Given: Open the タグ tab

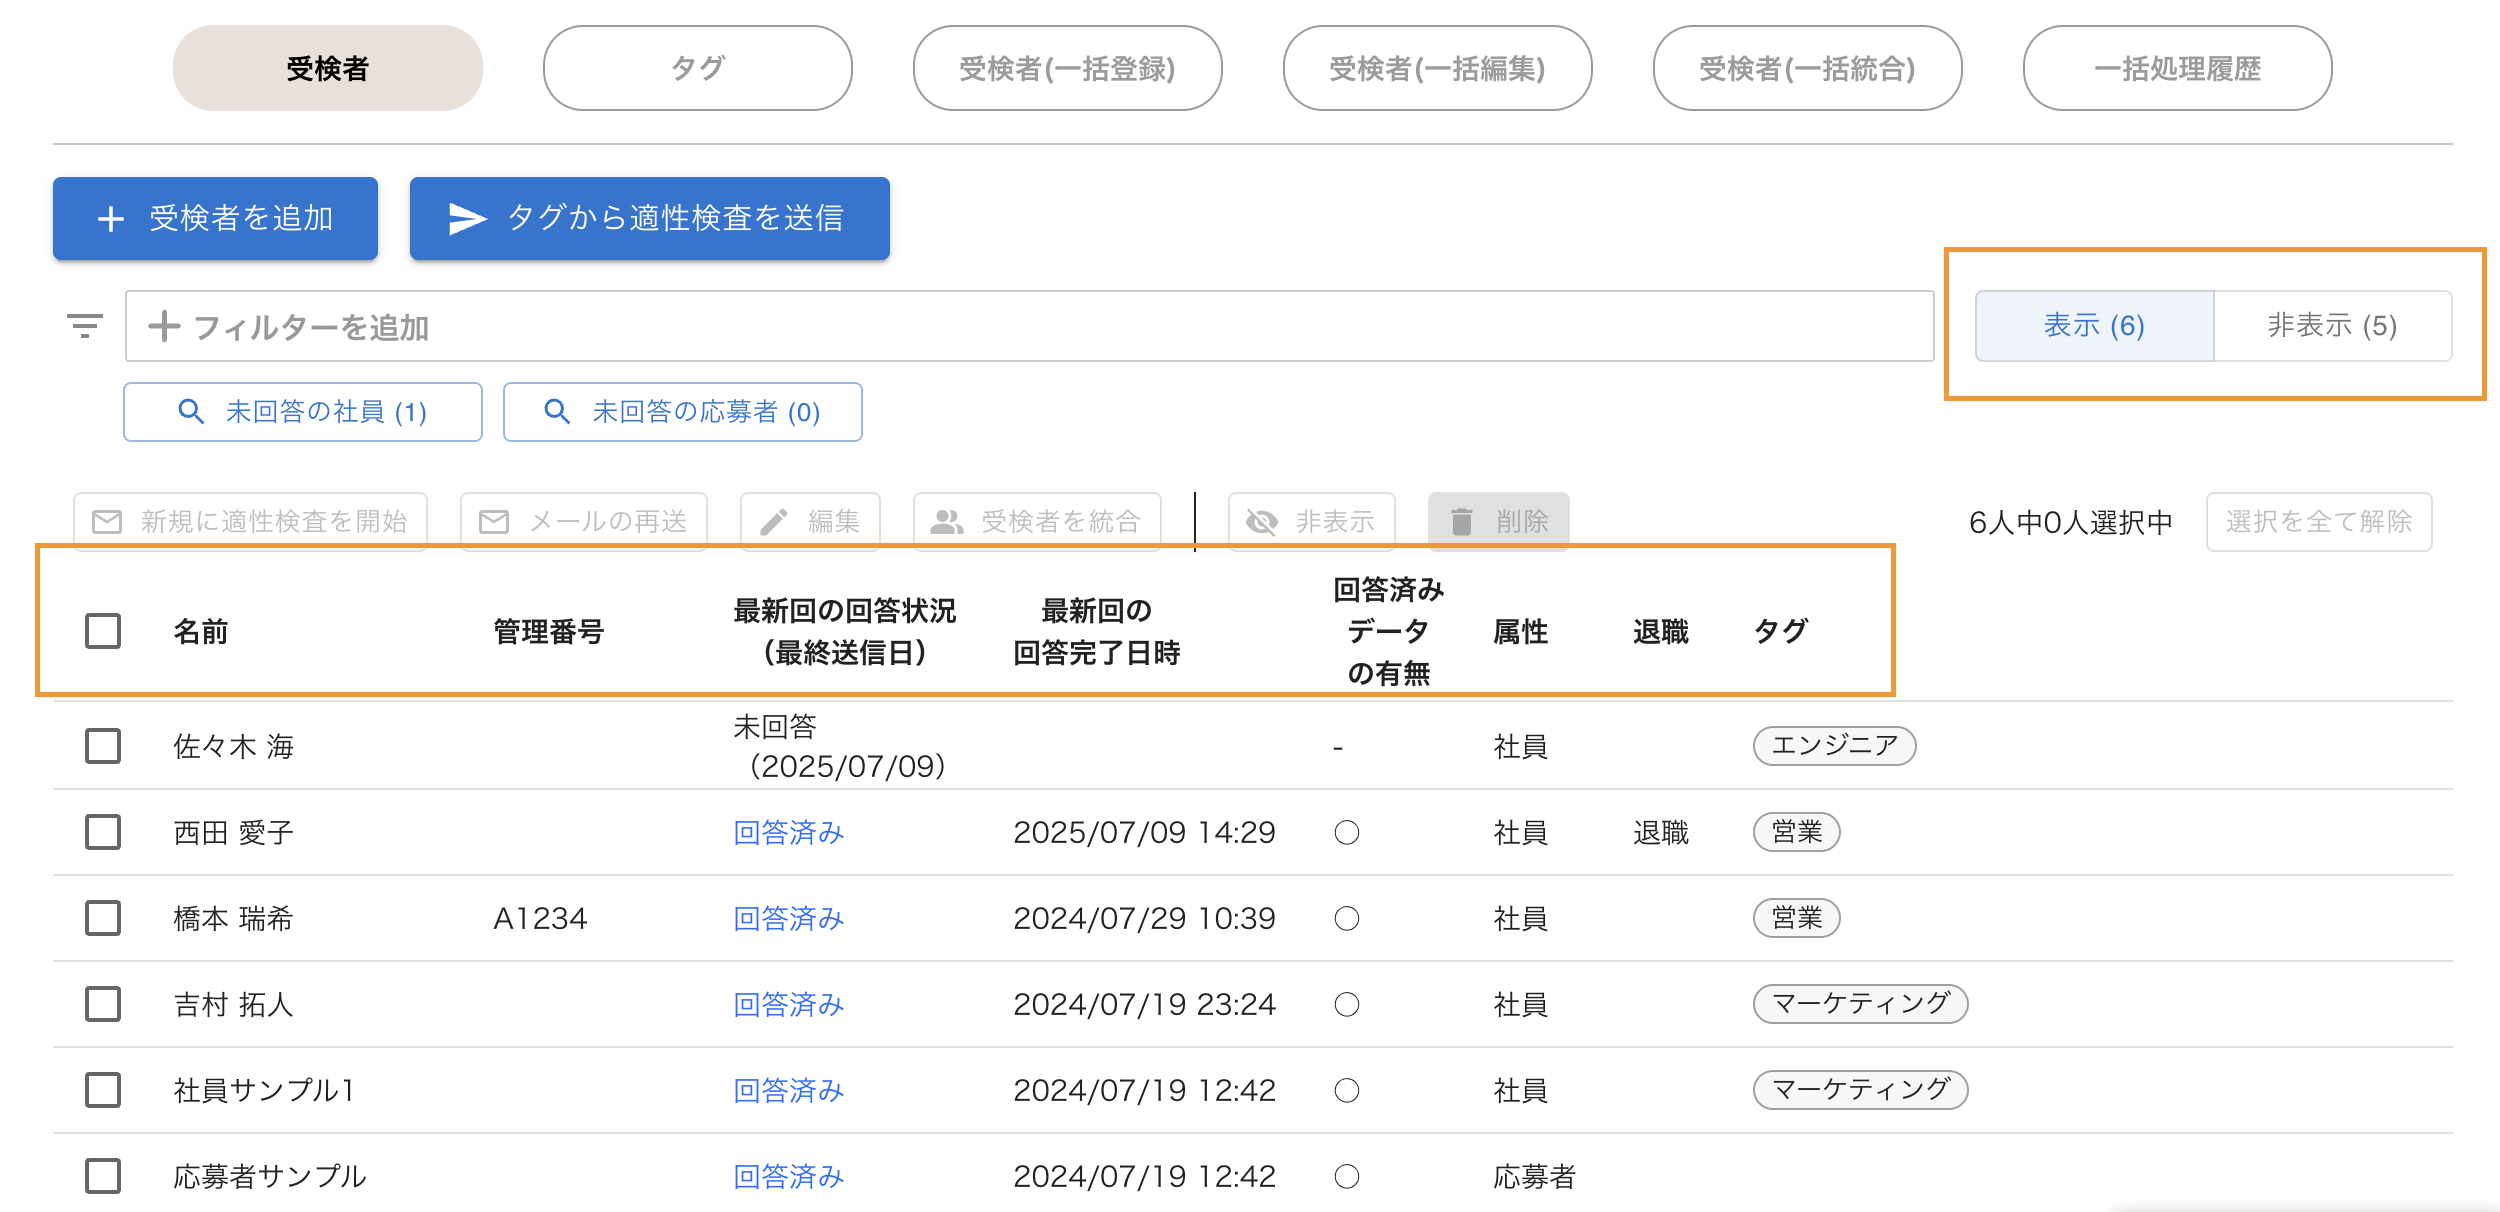Looking at the screenshot, I should coord(697,68).
